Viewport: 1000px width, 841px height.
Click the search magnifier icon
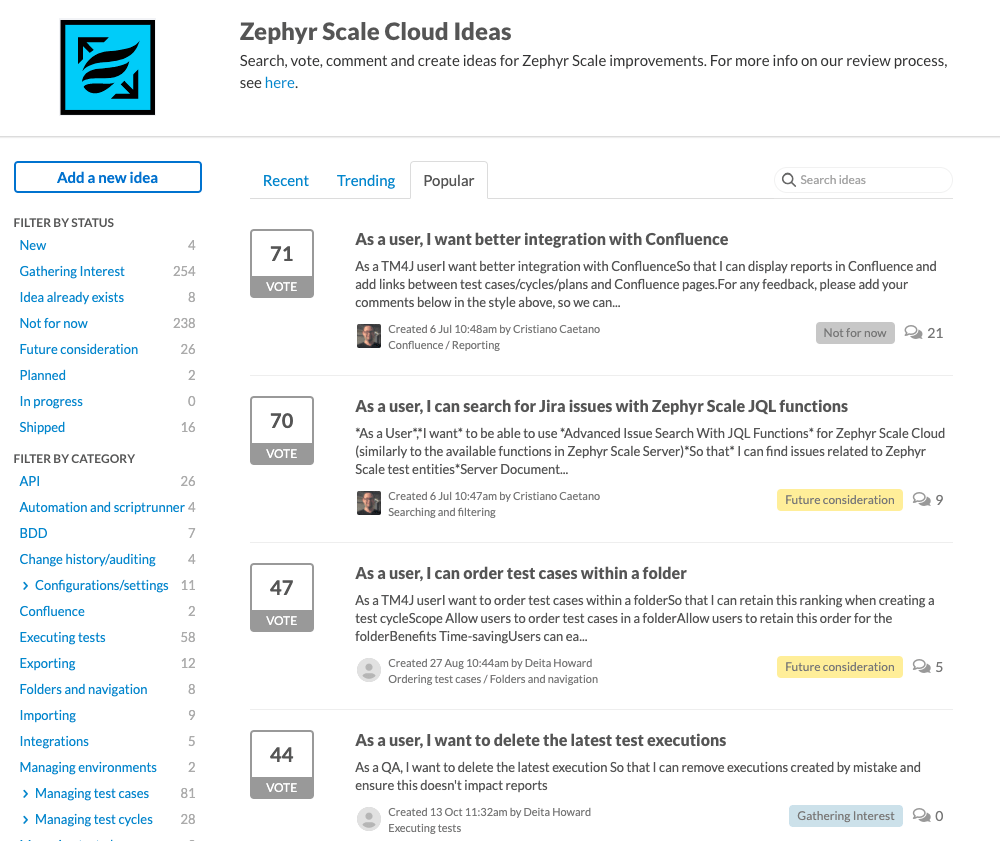coord(788,180)
